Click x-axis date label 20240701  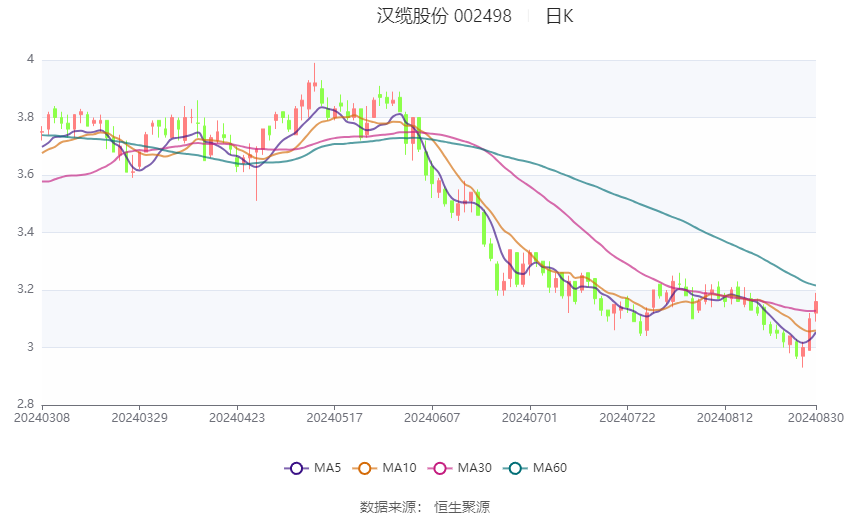[x=530, y=418]
